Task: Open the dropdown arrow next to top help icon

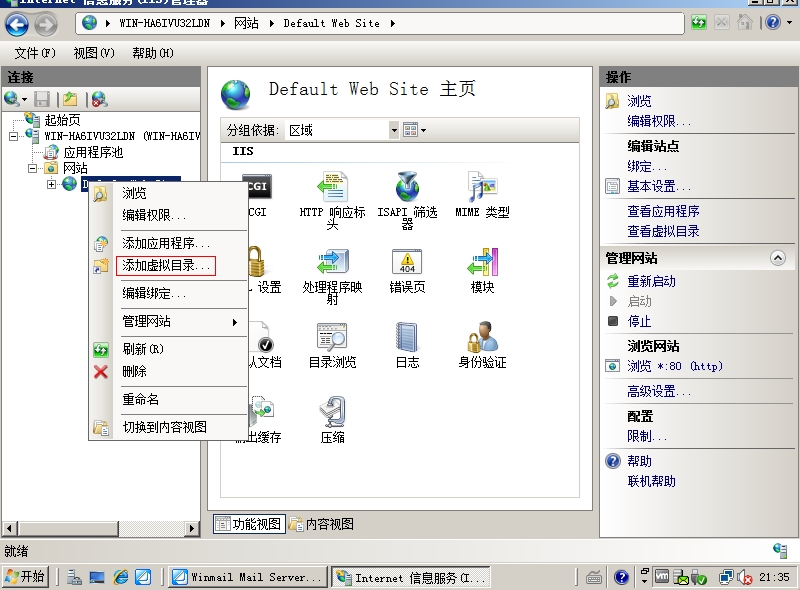Action: click(789, 22)
